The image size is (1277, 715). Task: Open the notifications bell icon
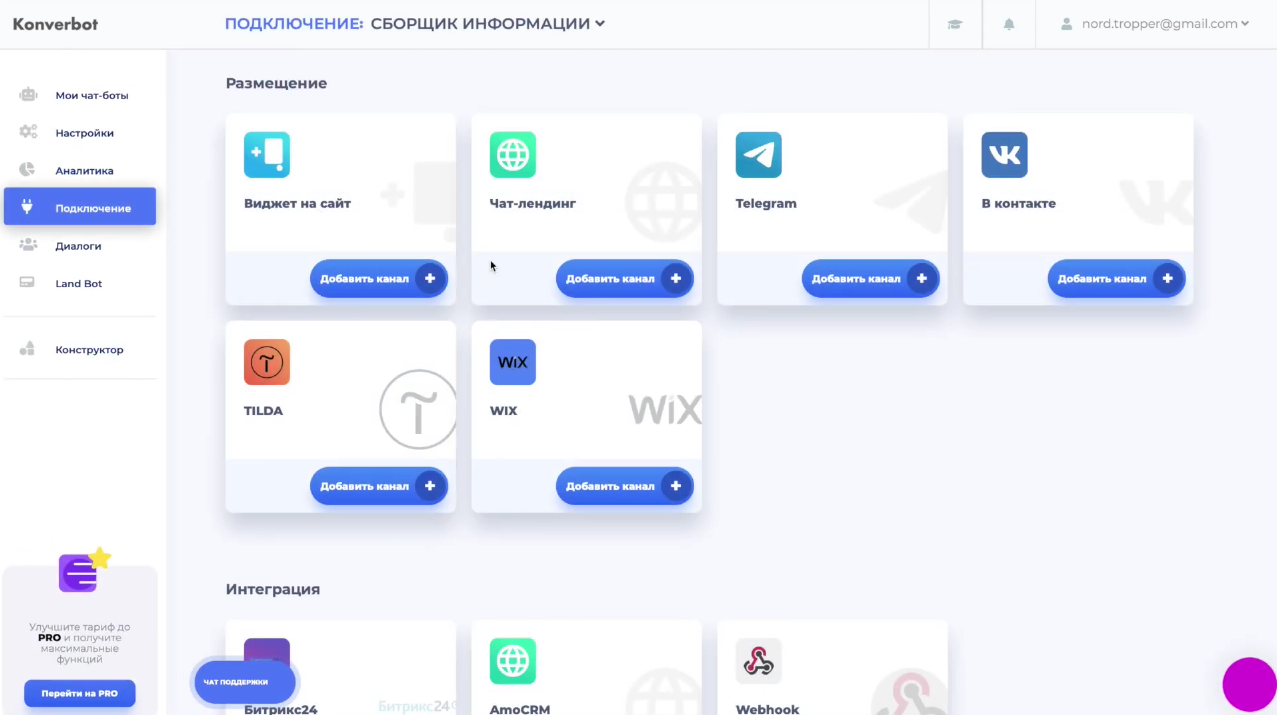1009,24
